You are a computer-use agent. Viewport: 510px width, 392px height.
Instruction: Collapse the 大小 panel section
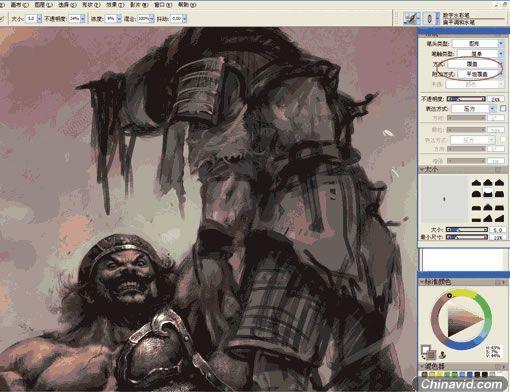[x=421, y=170]
